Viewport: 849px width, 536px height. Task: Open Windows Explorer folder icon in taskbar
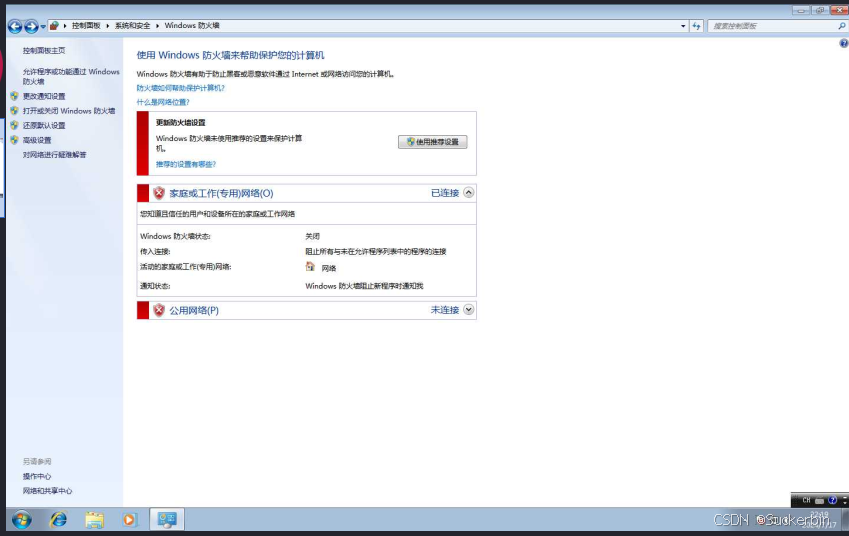[x=94, y=520]
